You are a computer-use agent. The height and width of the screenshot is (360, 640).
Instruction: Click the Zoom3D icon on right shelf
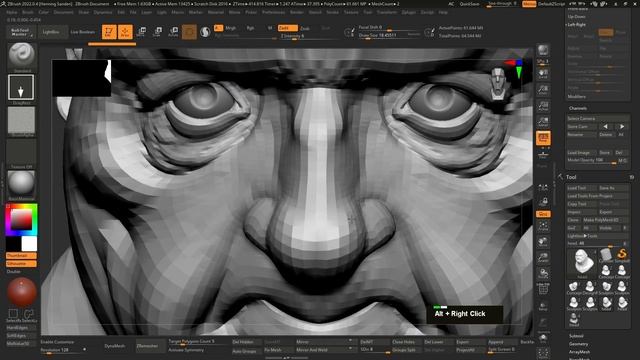click(x=543, y=257)
